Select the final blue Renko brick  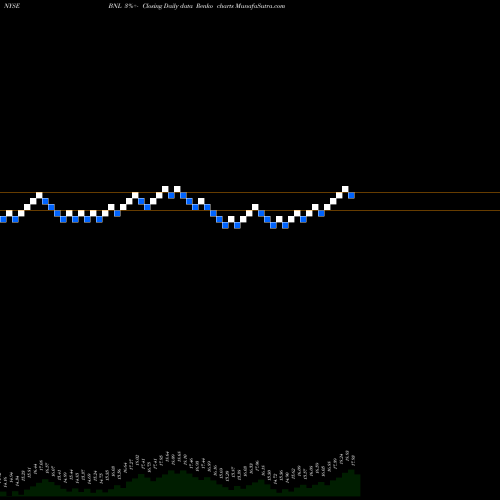(x=351, y=195)
